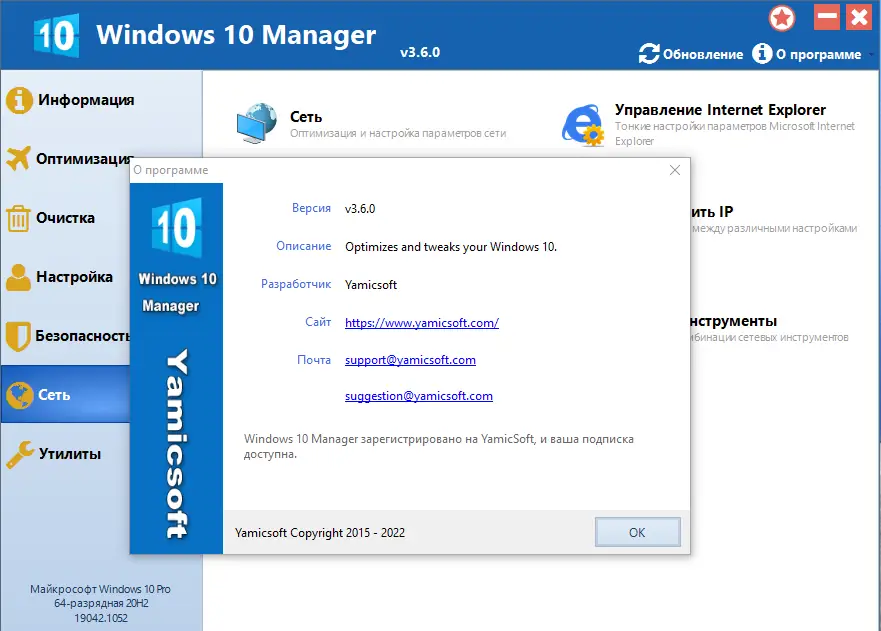
Task: Click the Internet Explorer management icon
Action: pos(583,125)
